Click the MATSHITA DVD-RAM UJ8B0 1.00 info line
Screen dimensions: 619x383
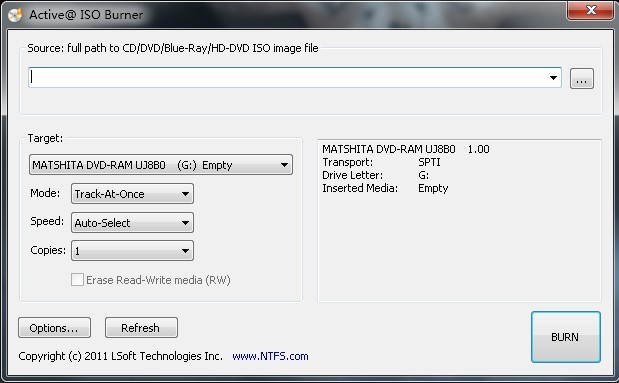pyautogui.click(x=406, y=149)
